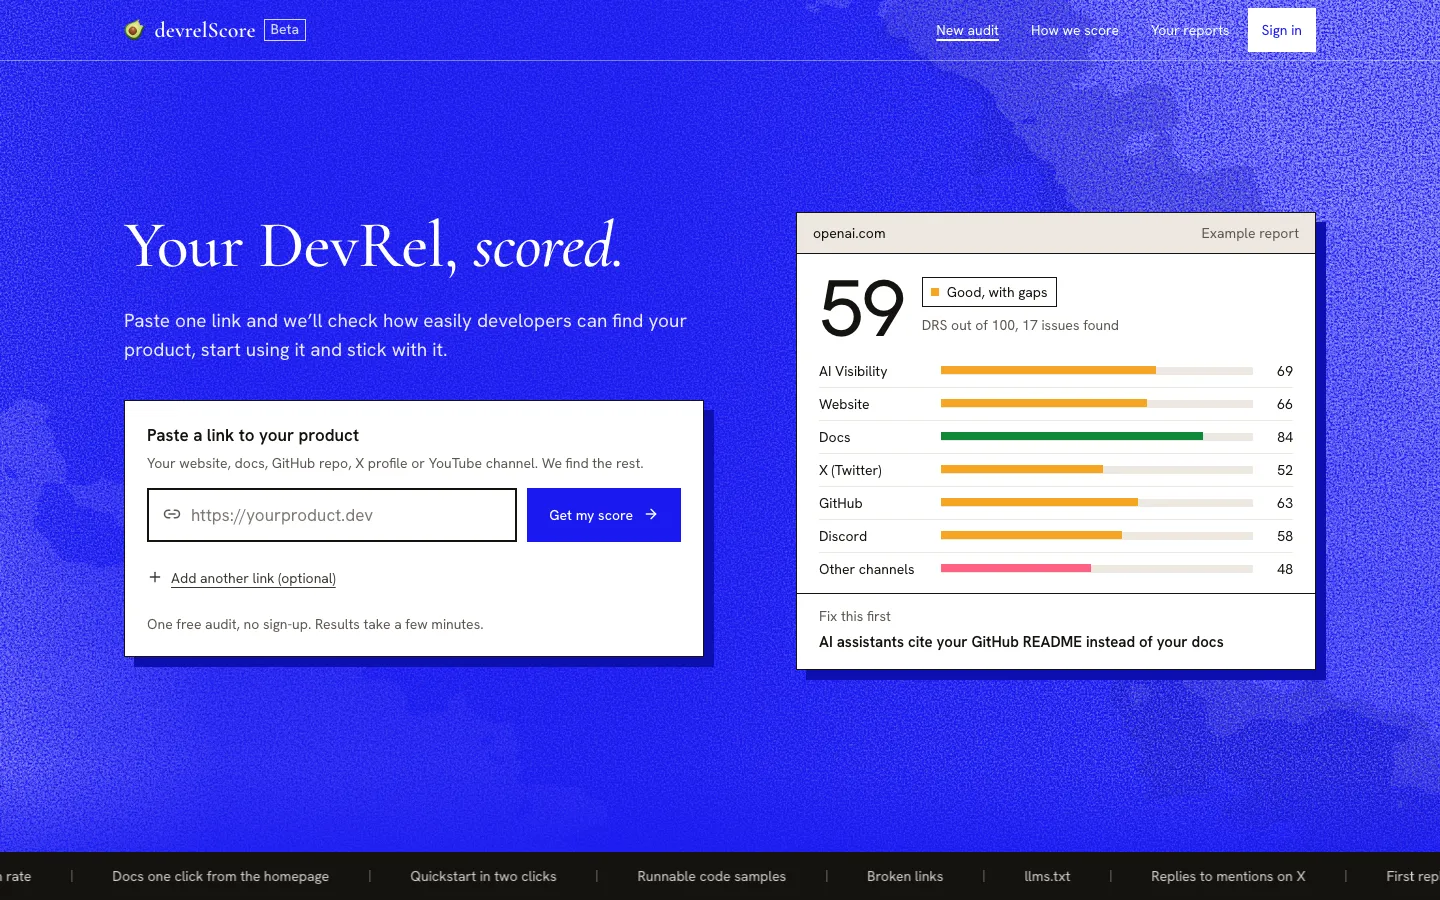Click the GitHub README recommendation text
This screenshot has height=900, width=1440.
pos(1021,642)
